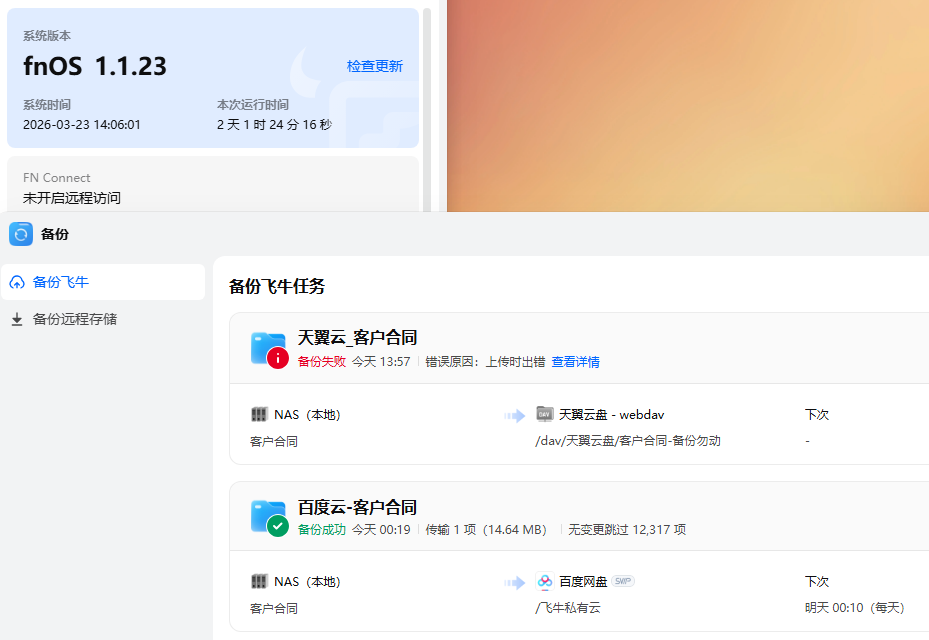Click the cloud upload icon beside 备份飞牛
The height and width of the screenshot is (640, 929).
click(17, 283)
